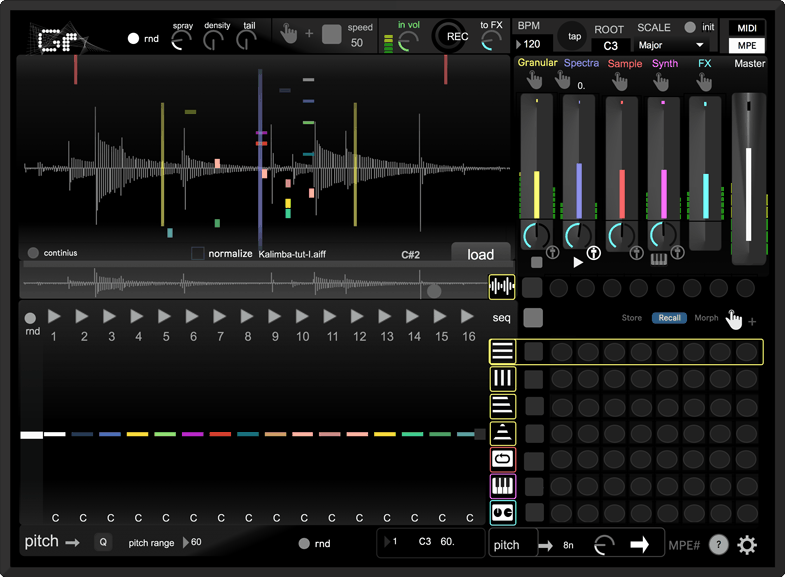Click the question mark help icon
This screenshot has width=785, height=577.
coord(718,545)
